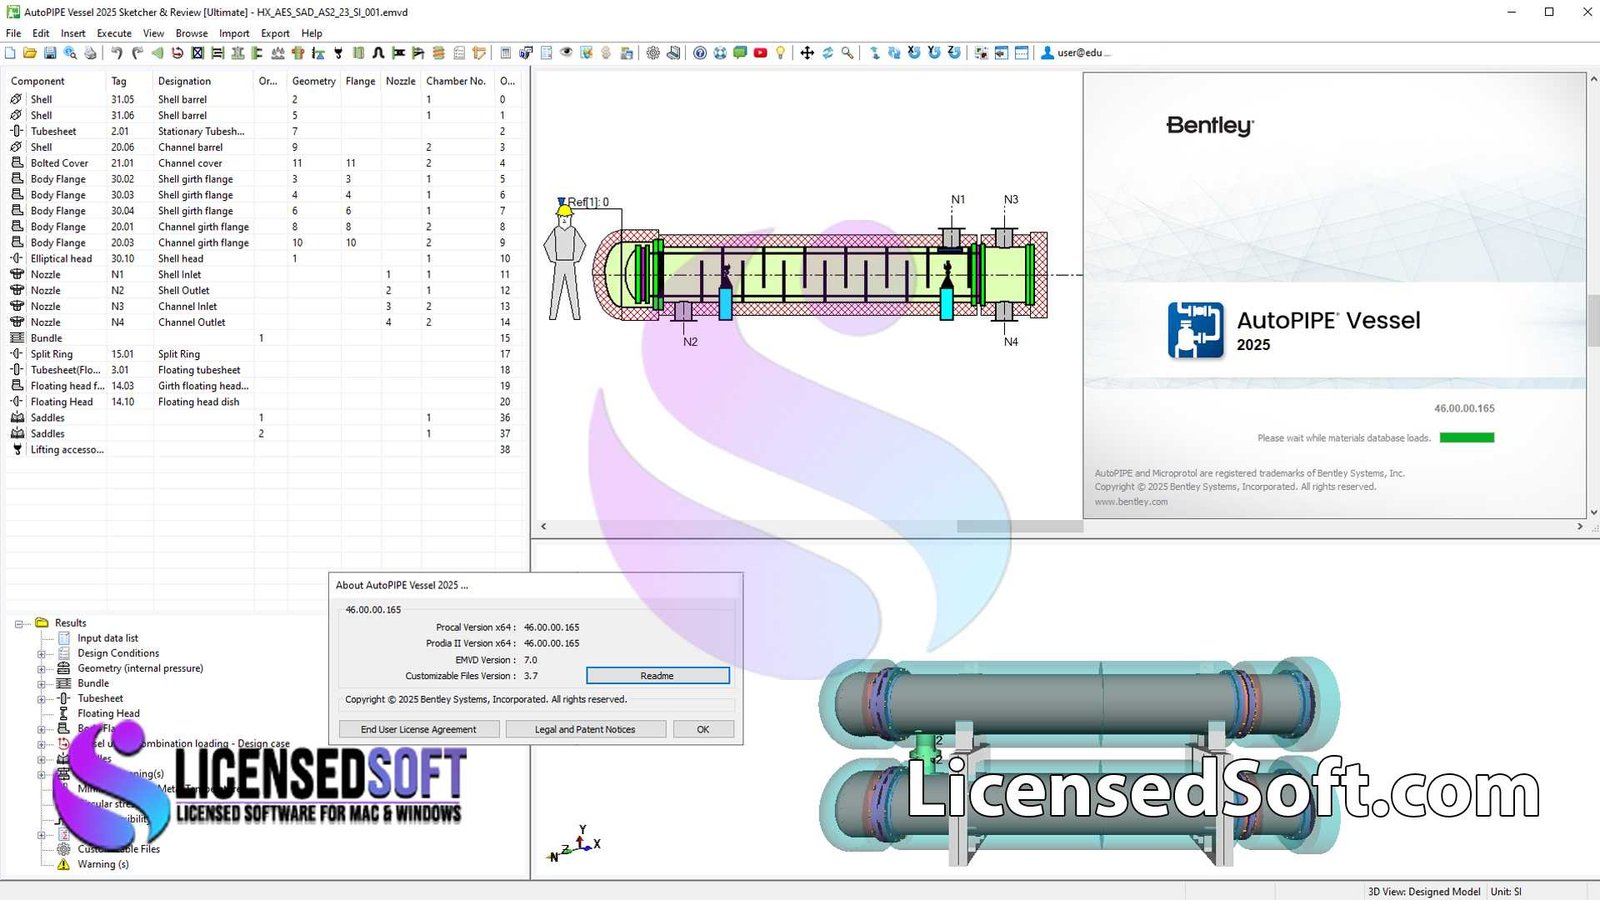The height and width of the screenshot is (900, 1600).
Task: Click the scroll left arrow under the sketch
Action: click(x=544, y=526)
